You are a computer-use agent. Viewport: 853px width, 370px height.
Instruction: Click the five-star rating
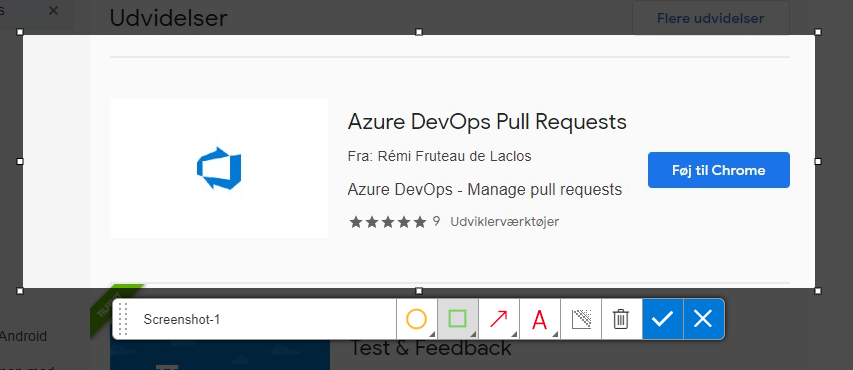tap(387, 222)
